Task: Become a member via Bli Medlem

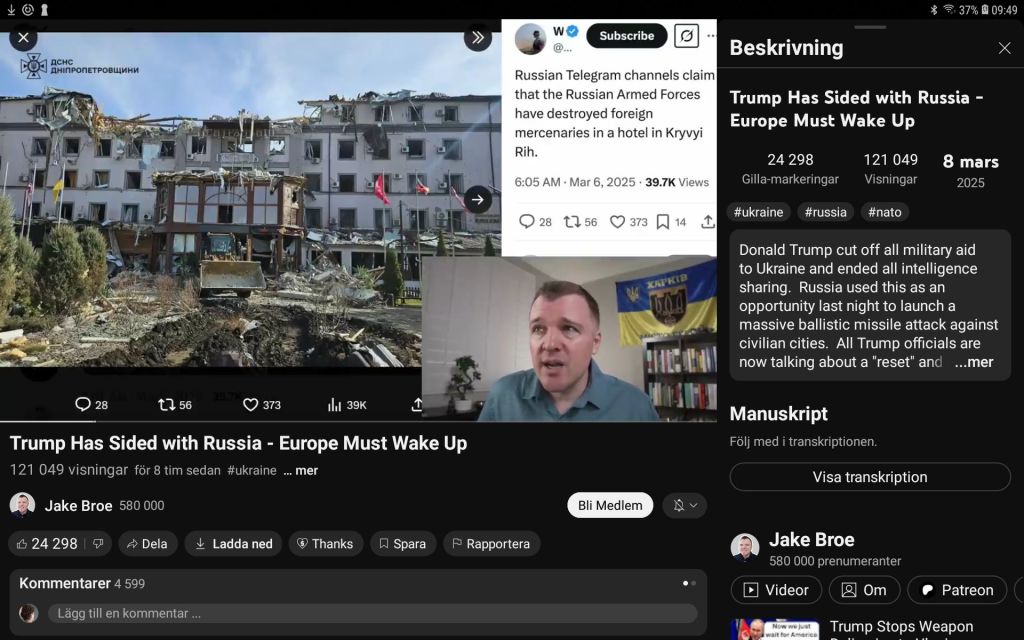Action: [x=610, y=505]
